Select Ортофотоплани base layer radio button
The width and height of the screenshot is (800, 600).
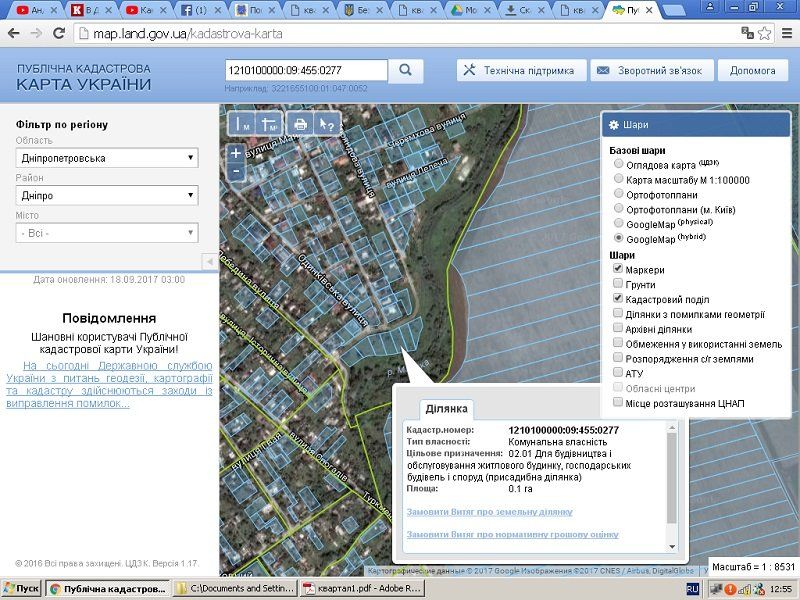(620, 194)
